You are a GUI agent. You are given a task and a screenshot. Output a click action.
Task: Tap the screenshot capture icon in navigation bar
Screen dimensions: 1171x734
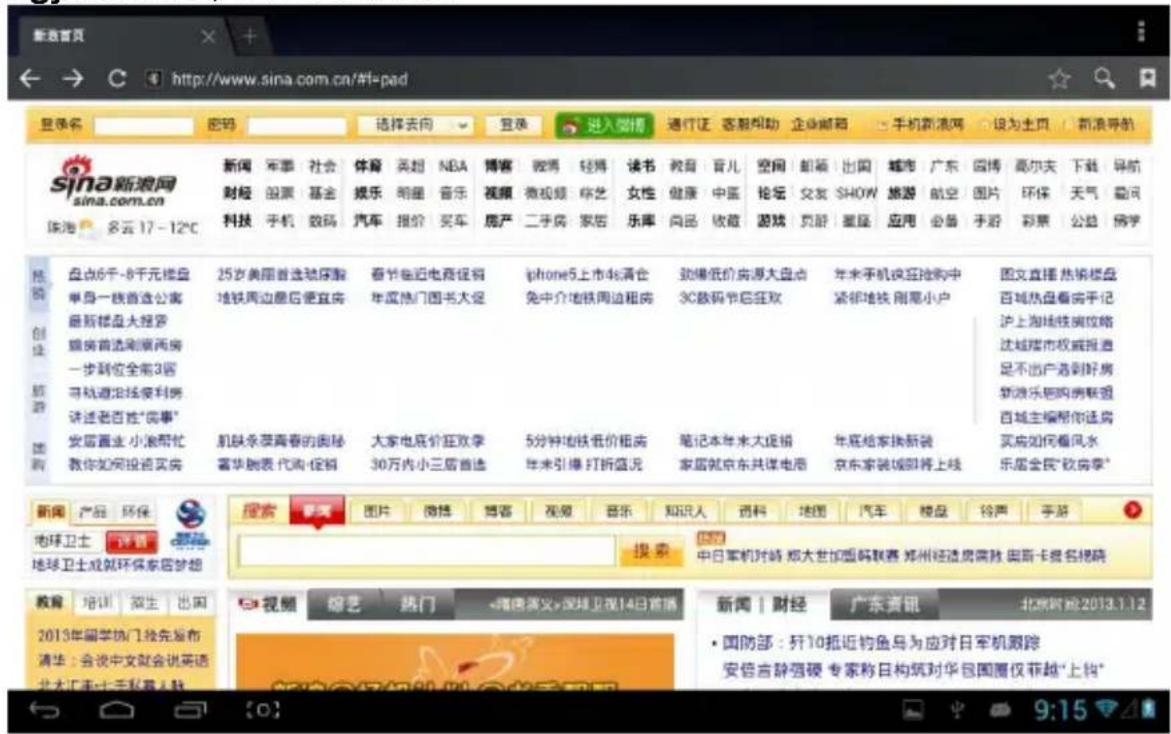click(263, 709)
